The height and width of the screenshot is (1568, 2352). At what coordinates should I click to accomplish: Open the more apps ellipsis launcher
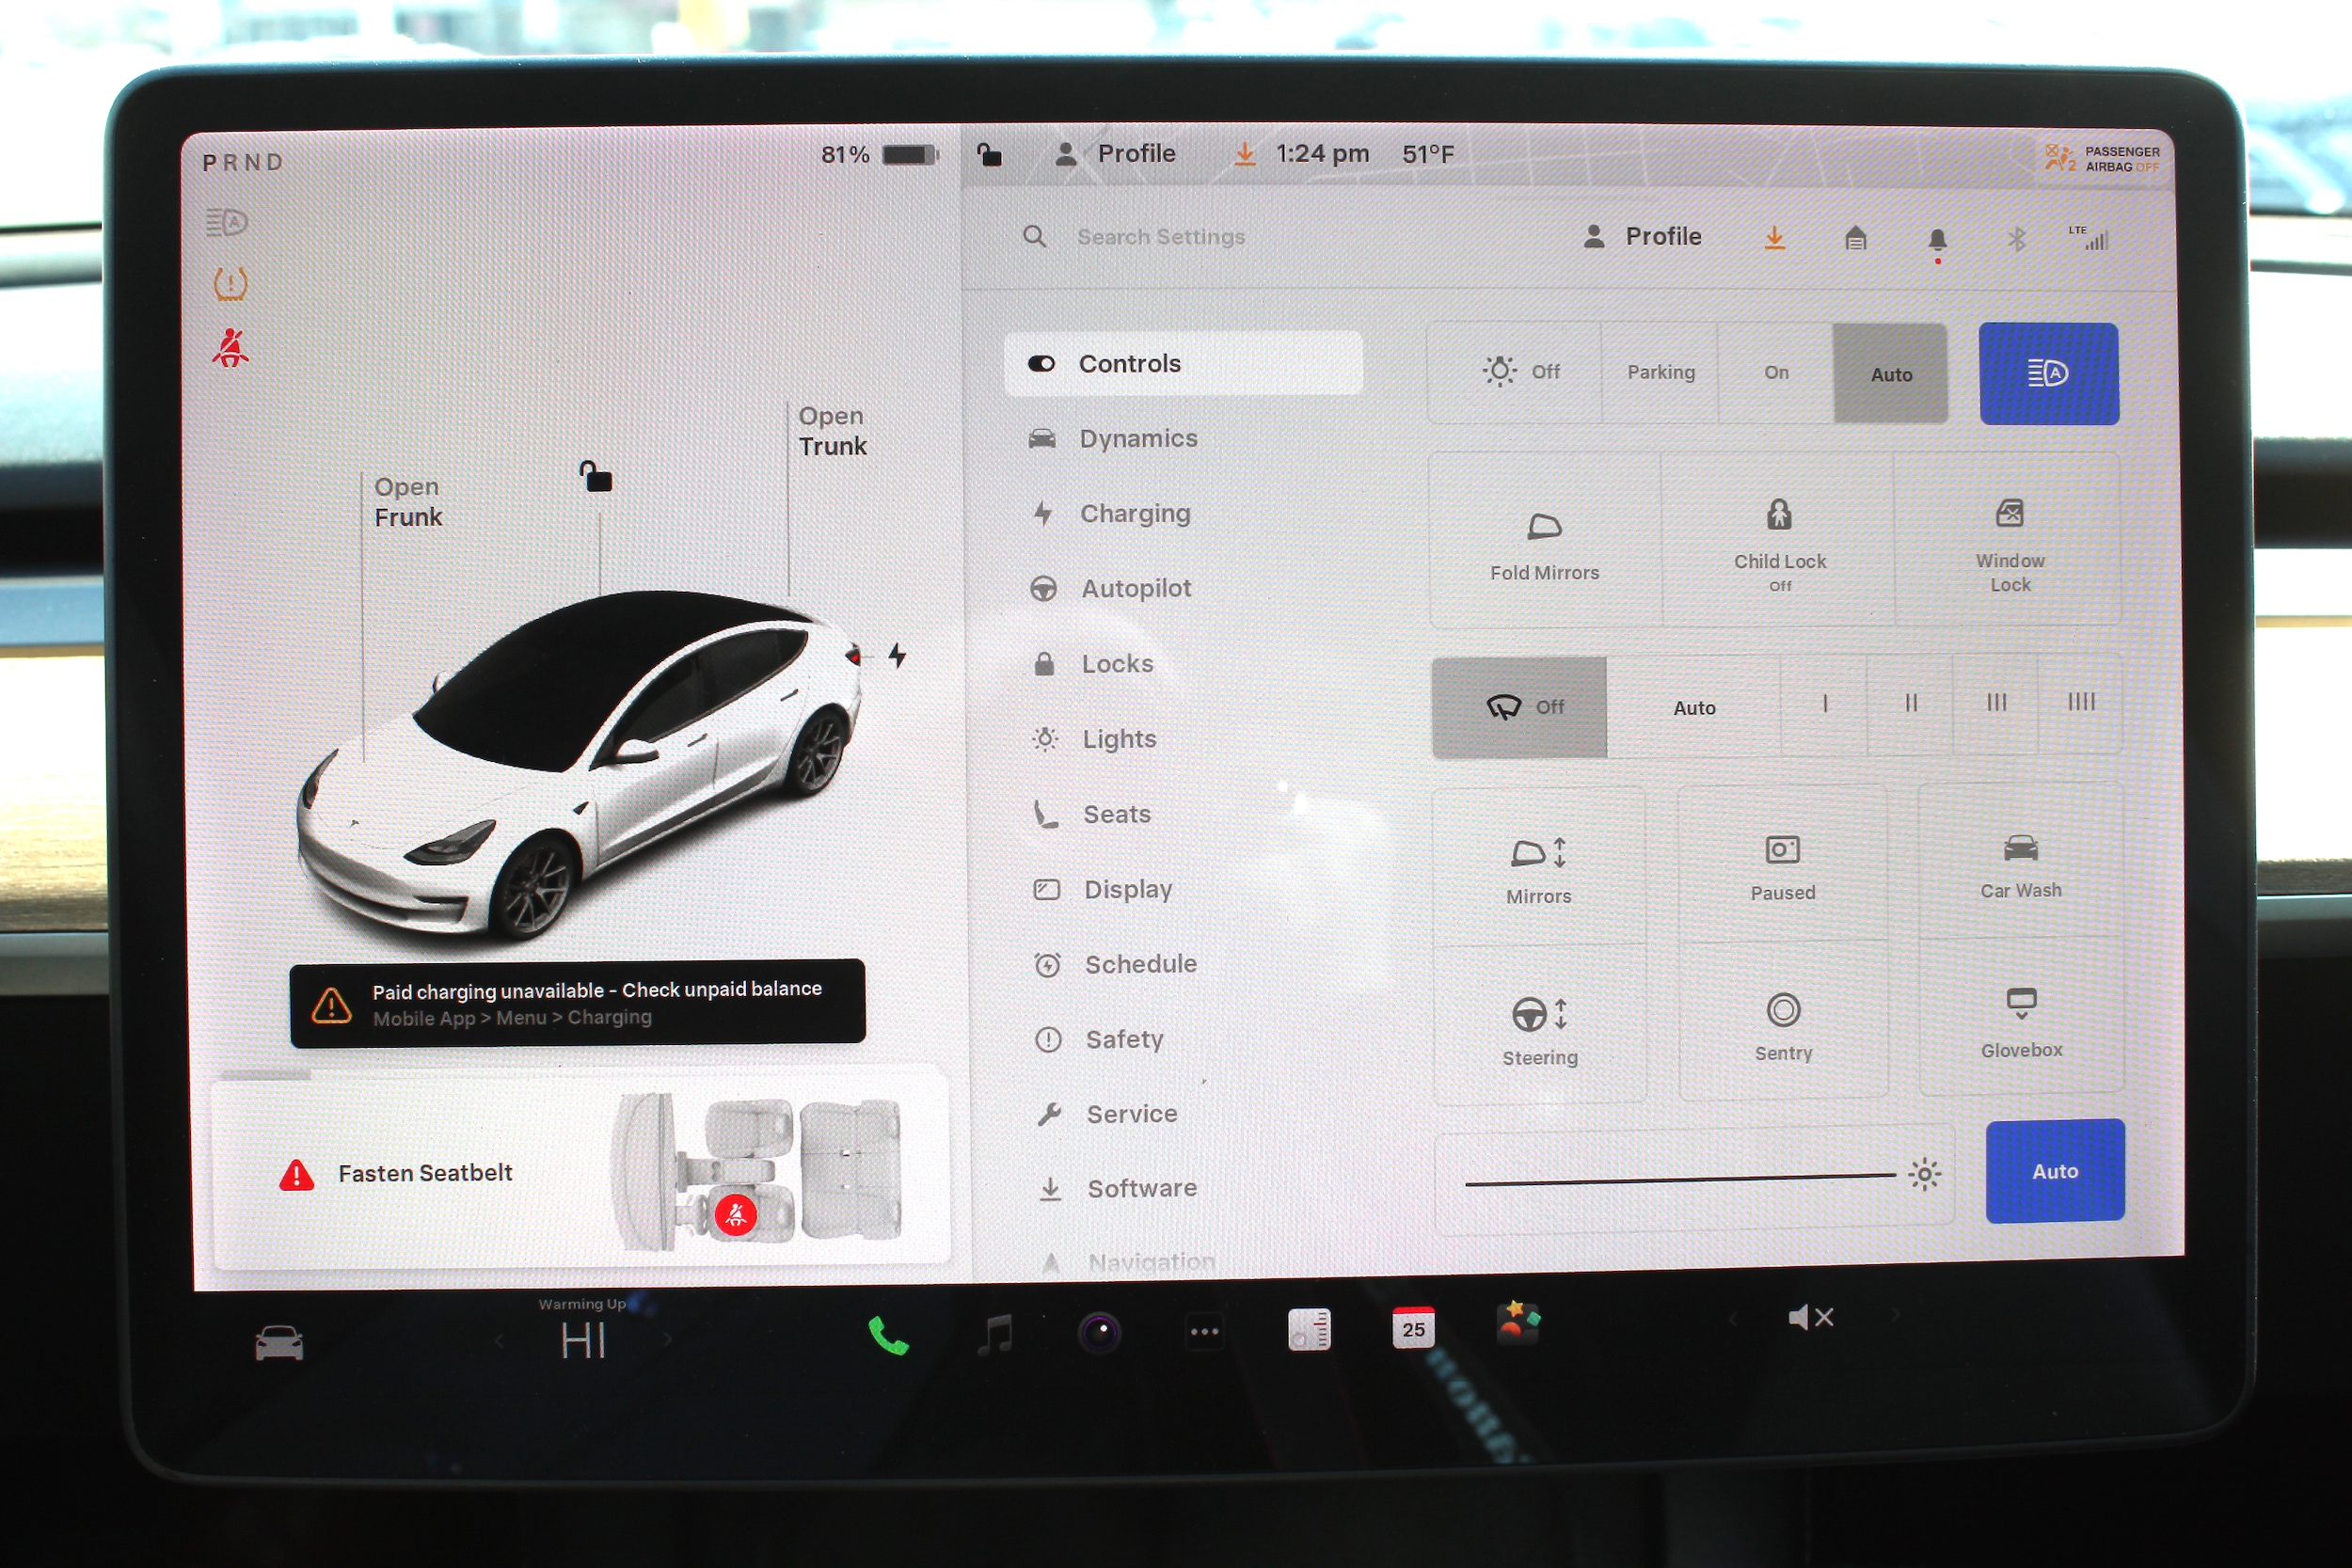(1204, 1332)
